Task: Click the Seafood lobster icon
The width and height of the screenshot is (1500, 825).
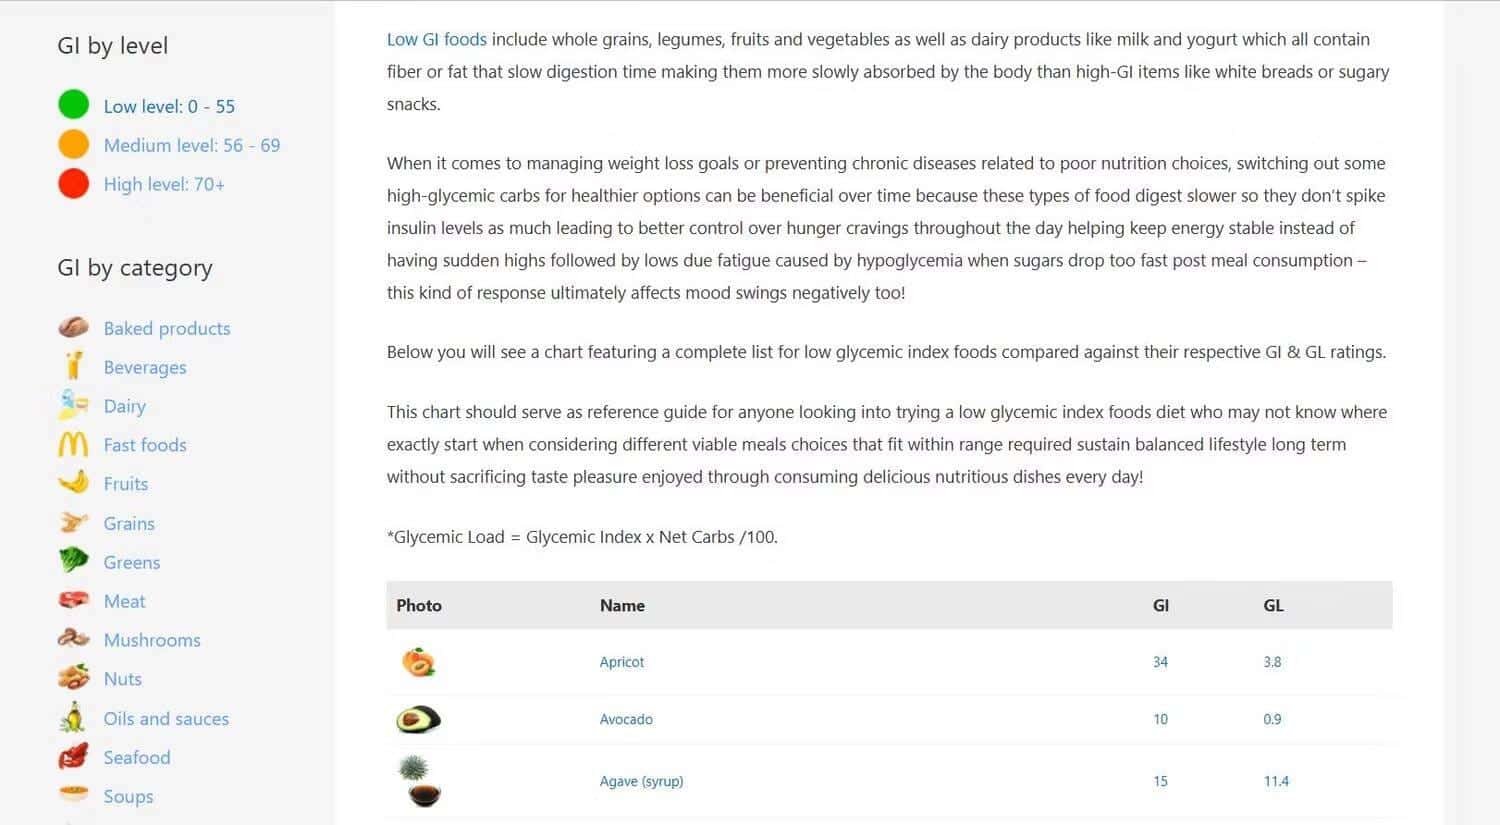Action: (x=73, y=757)
